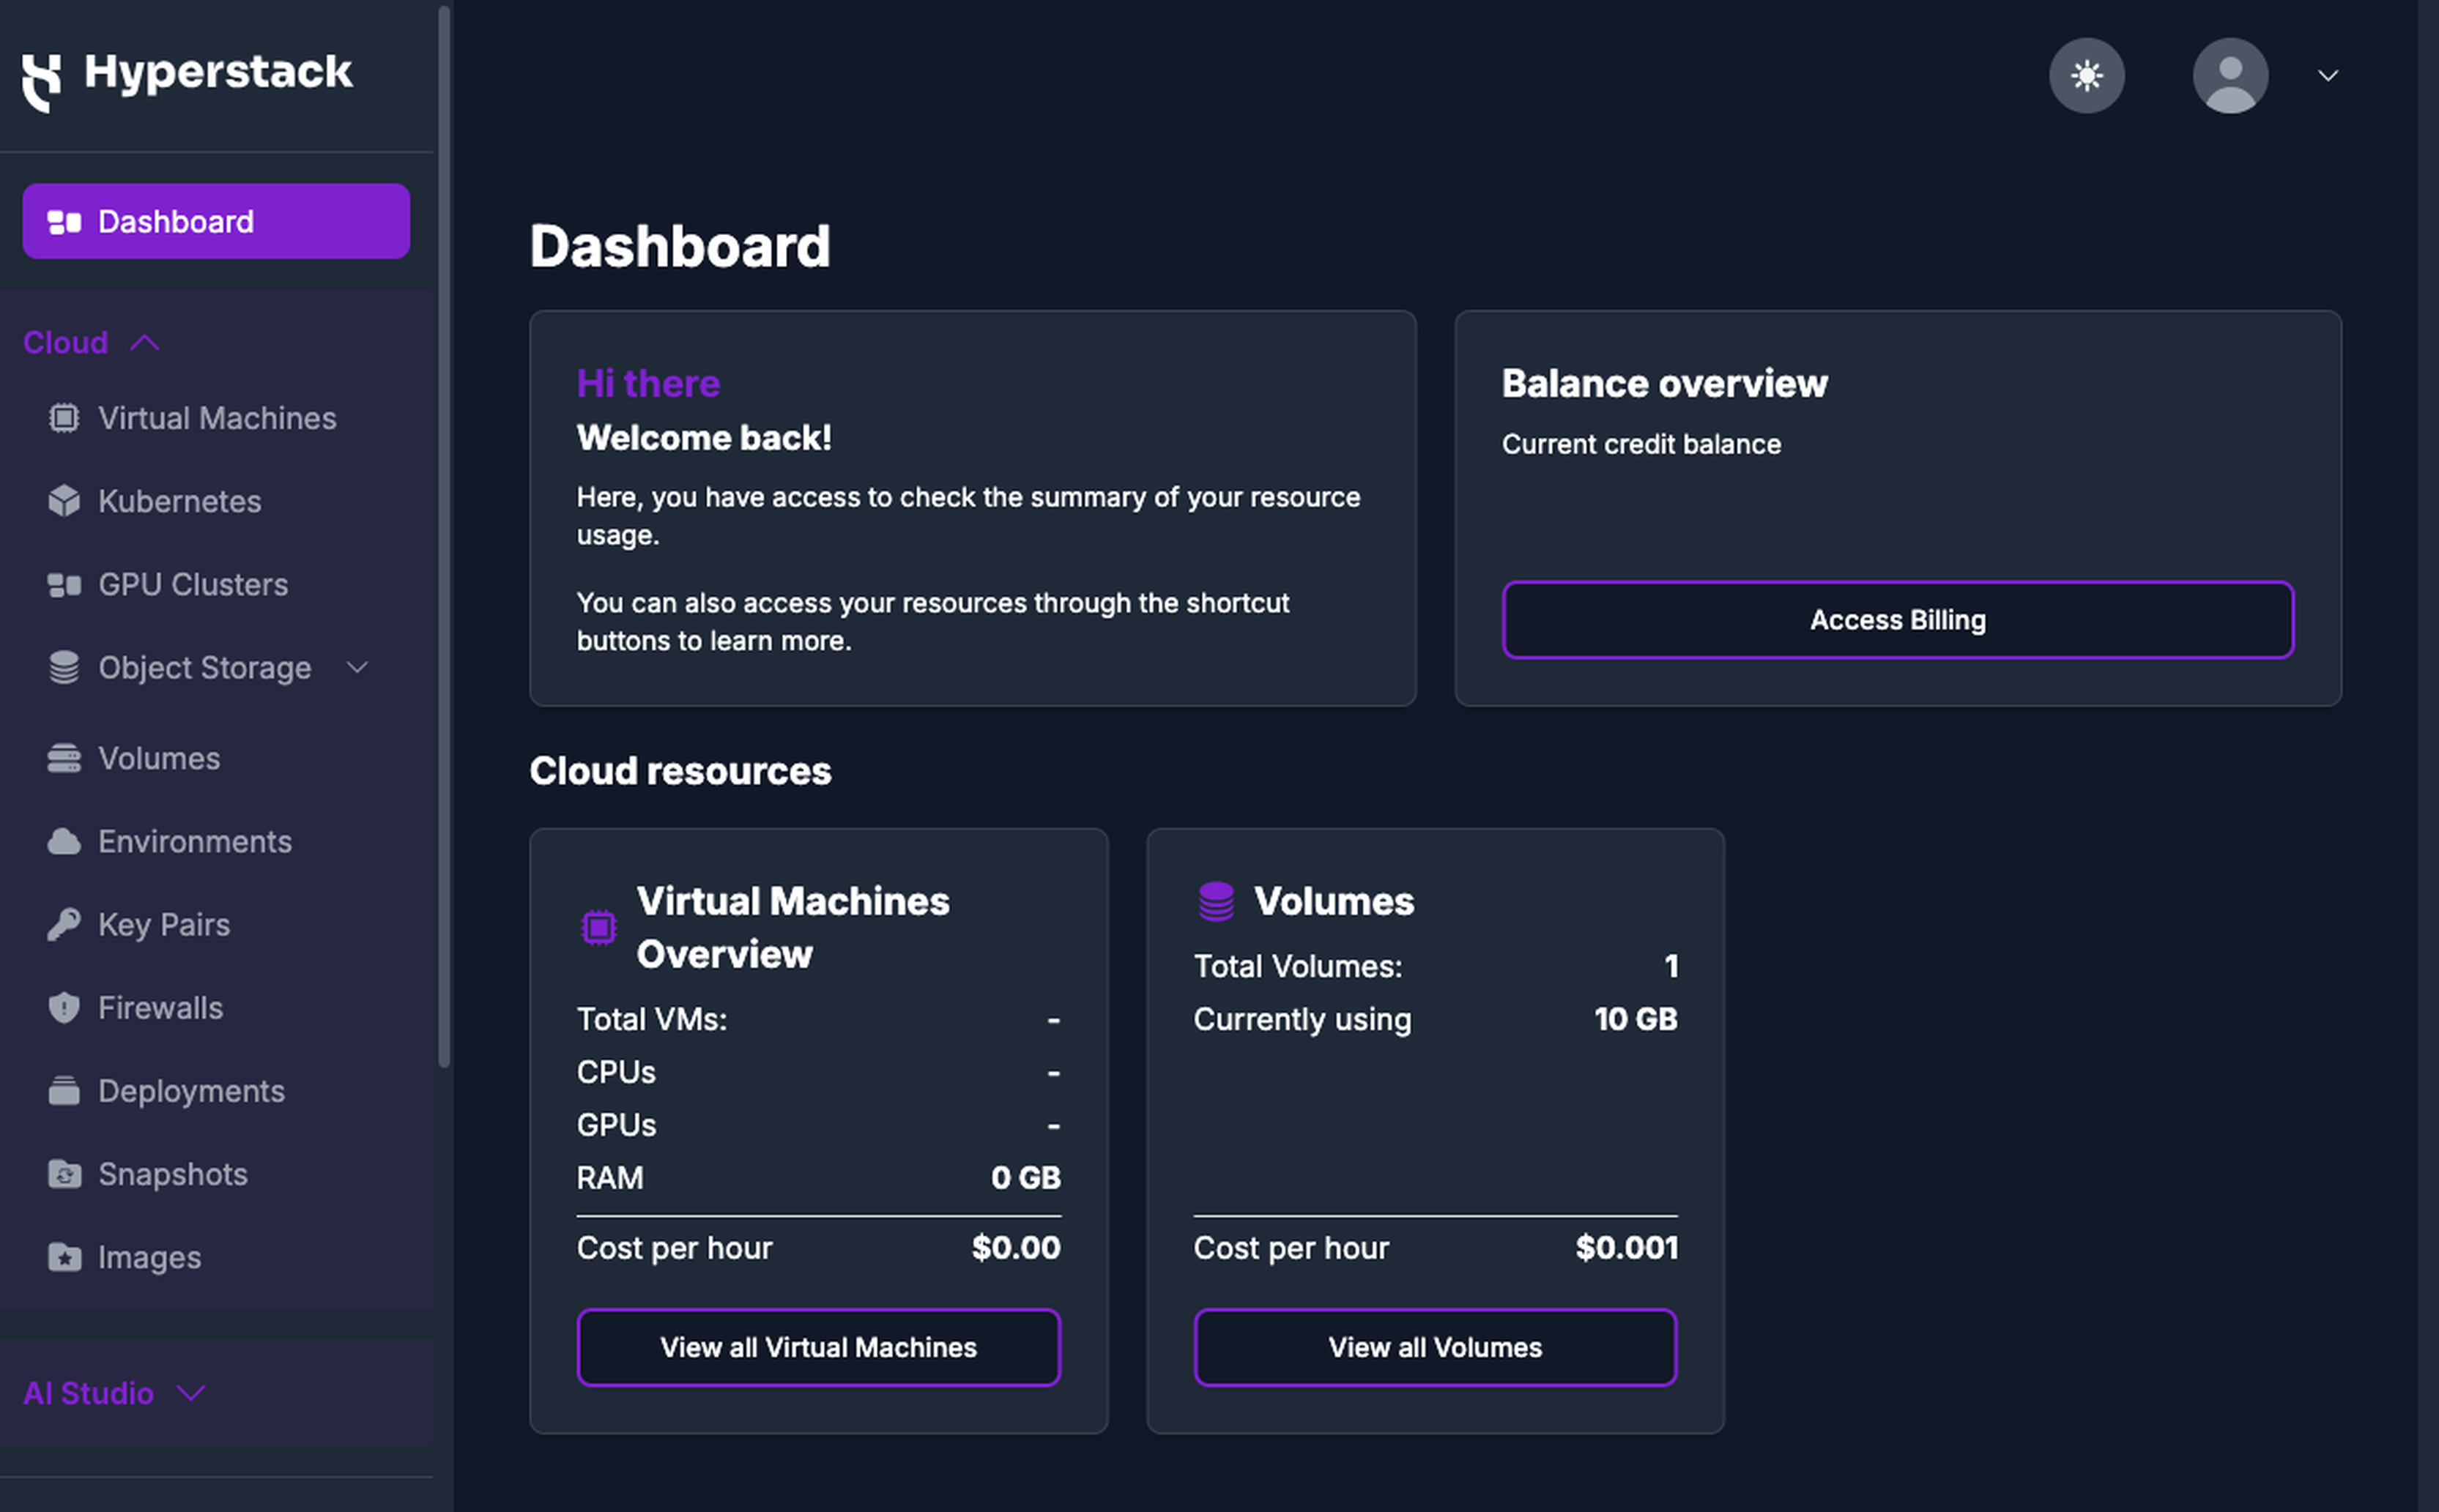The width and height of the screenshot is (2439, 1512).
Task: Click the purple chip icon in VM Overview card
Action: [599, 928]
